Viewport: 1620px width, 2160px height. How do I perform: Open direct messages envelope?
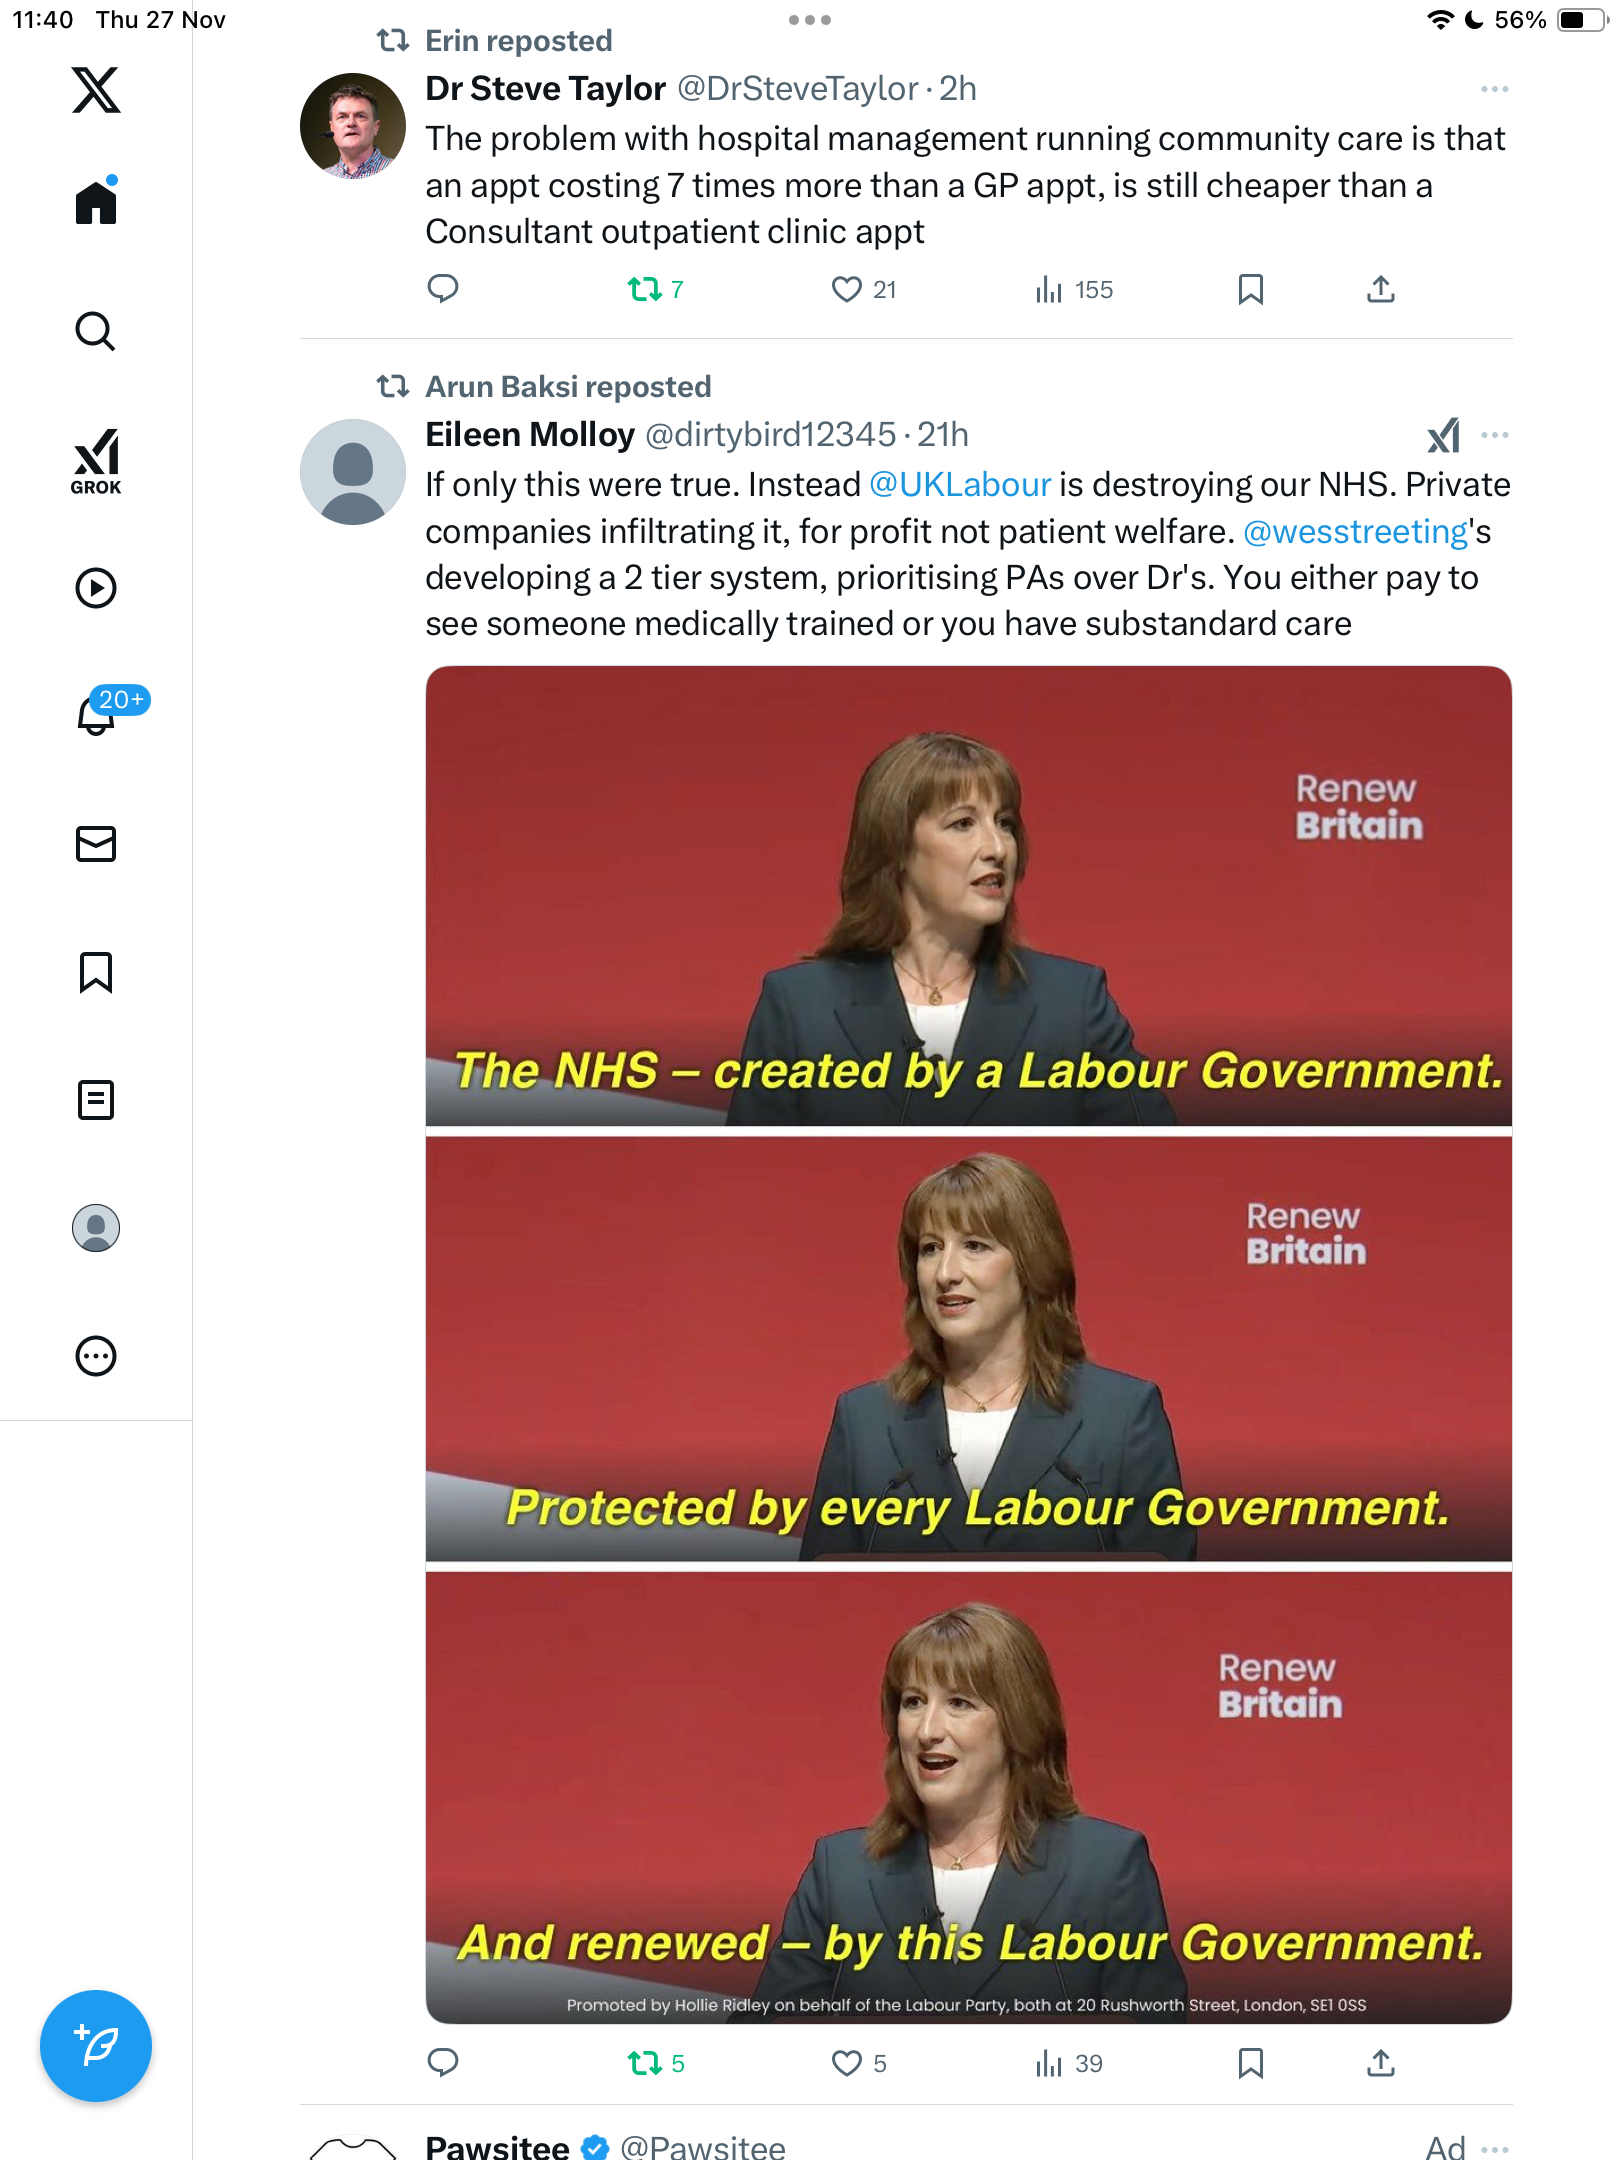point(96,844)
